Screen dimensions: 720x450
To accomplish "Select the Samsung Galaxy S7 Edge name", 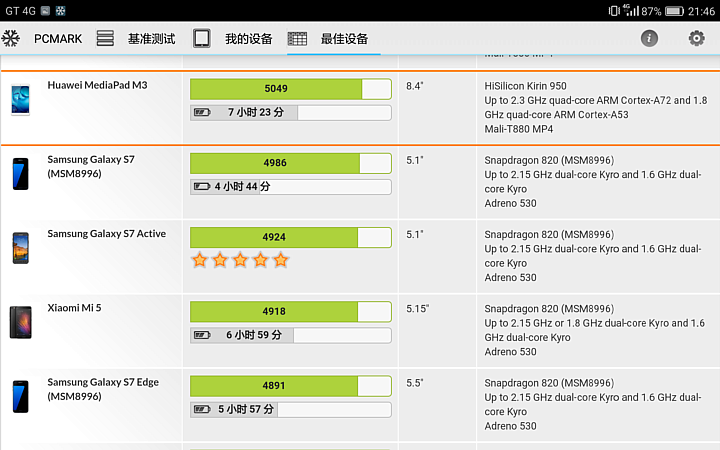I will click(x=103, y=389).
